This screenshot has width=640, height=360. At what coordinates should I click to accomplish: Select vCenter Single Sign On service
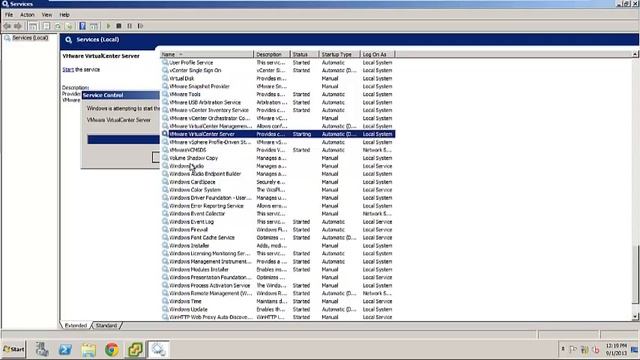pyautogui.click(x=278, y=70)
